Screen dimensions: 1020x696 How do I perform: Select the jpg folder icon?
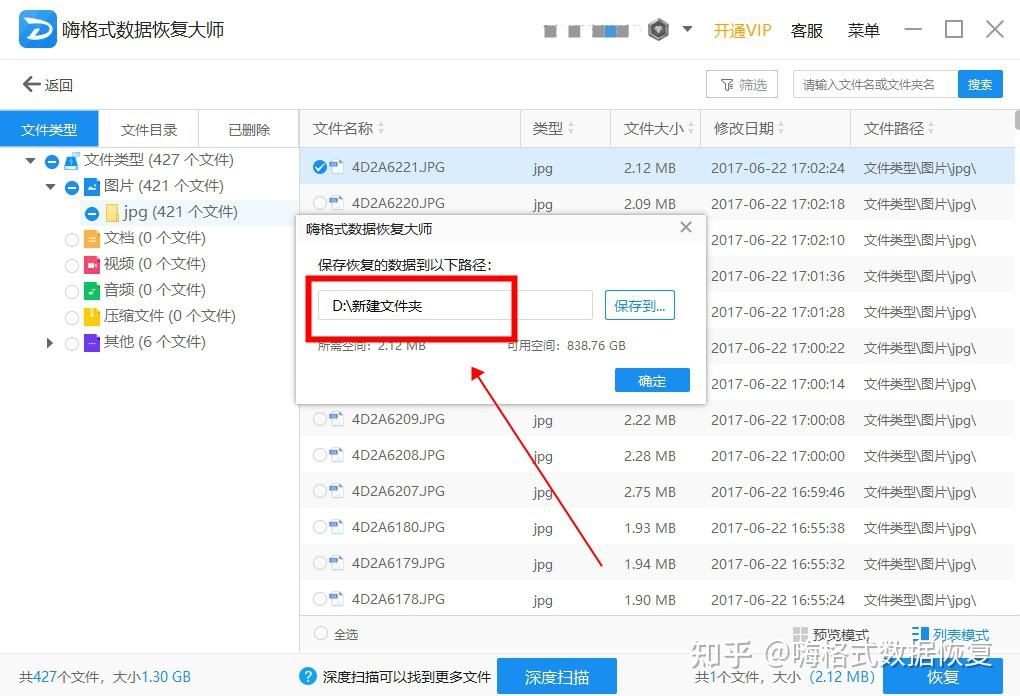pyautogui.click(x=112, y=213)
